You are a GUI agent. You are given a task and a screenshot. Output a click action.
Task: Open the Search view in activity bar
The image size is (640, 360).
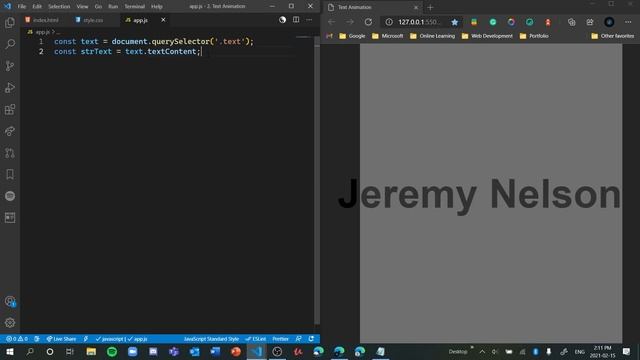(10, 44)
